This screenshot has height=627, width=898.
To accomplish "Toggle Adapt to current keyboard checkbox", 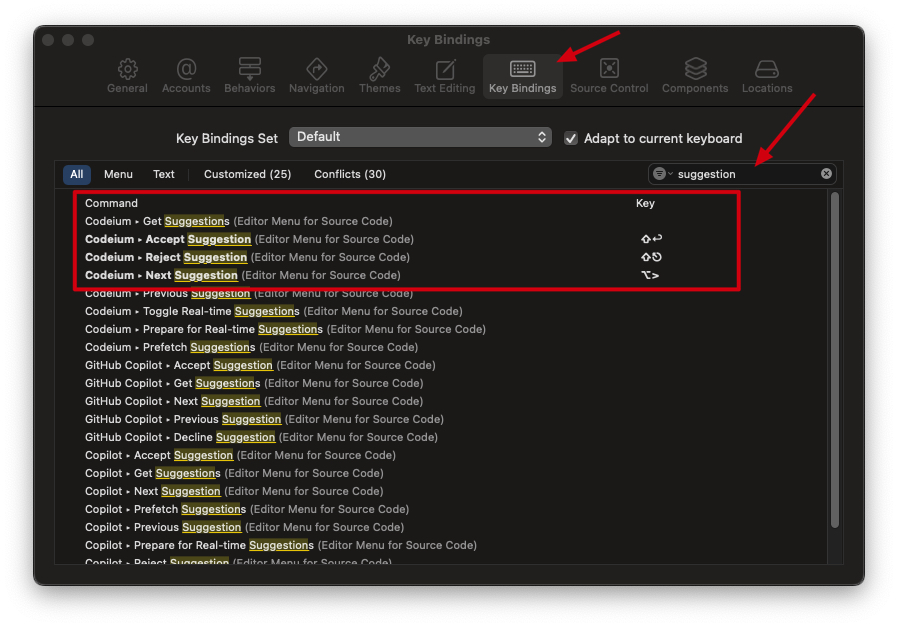I will tap(571, 139).
